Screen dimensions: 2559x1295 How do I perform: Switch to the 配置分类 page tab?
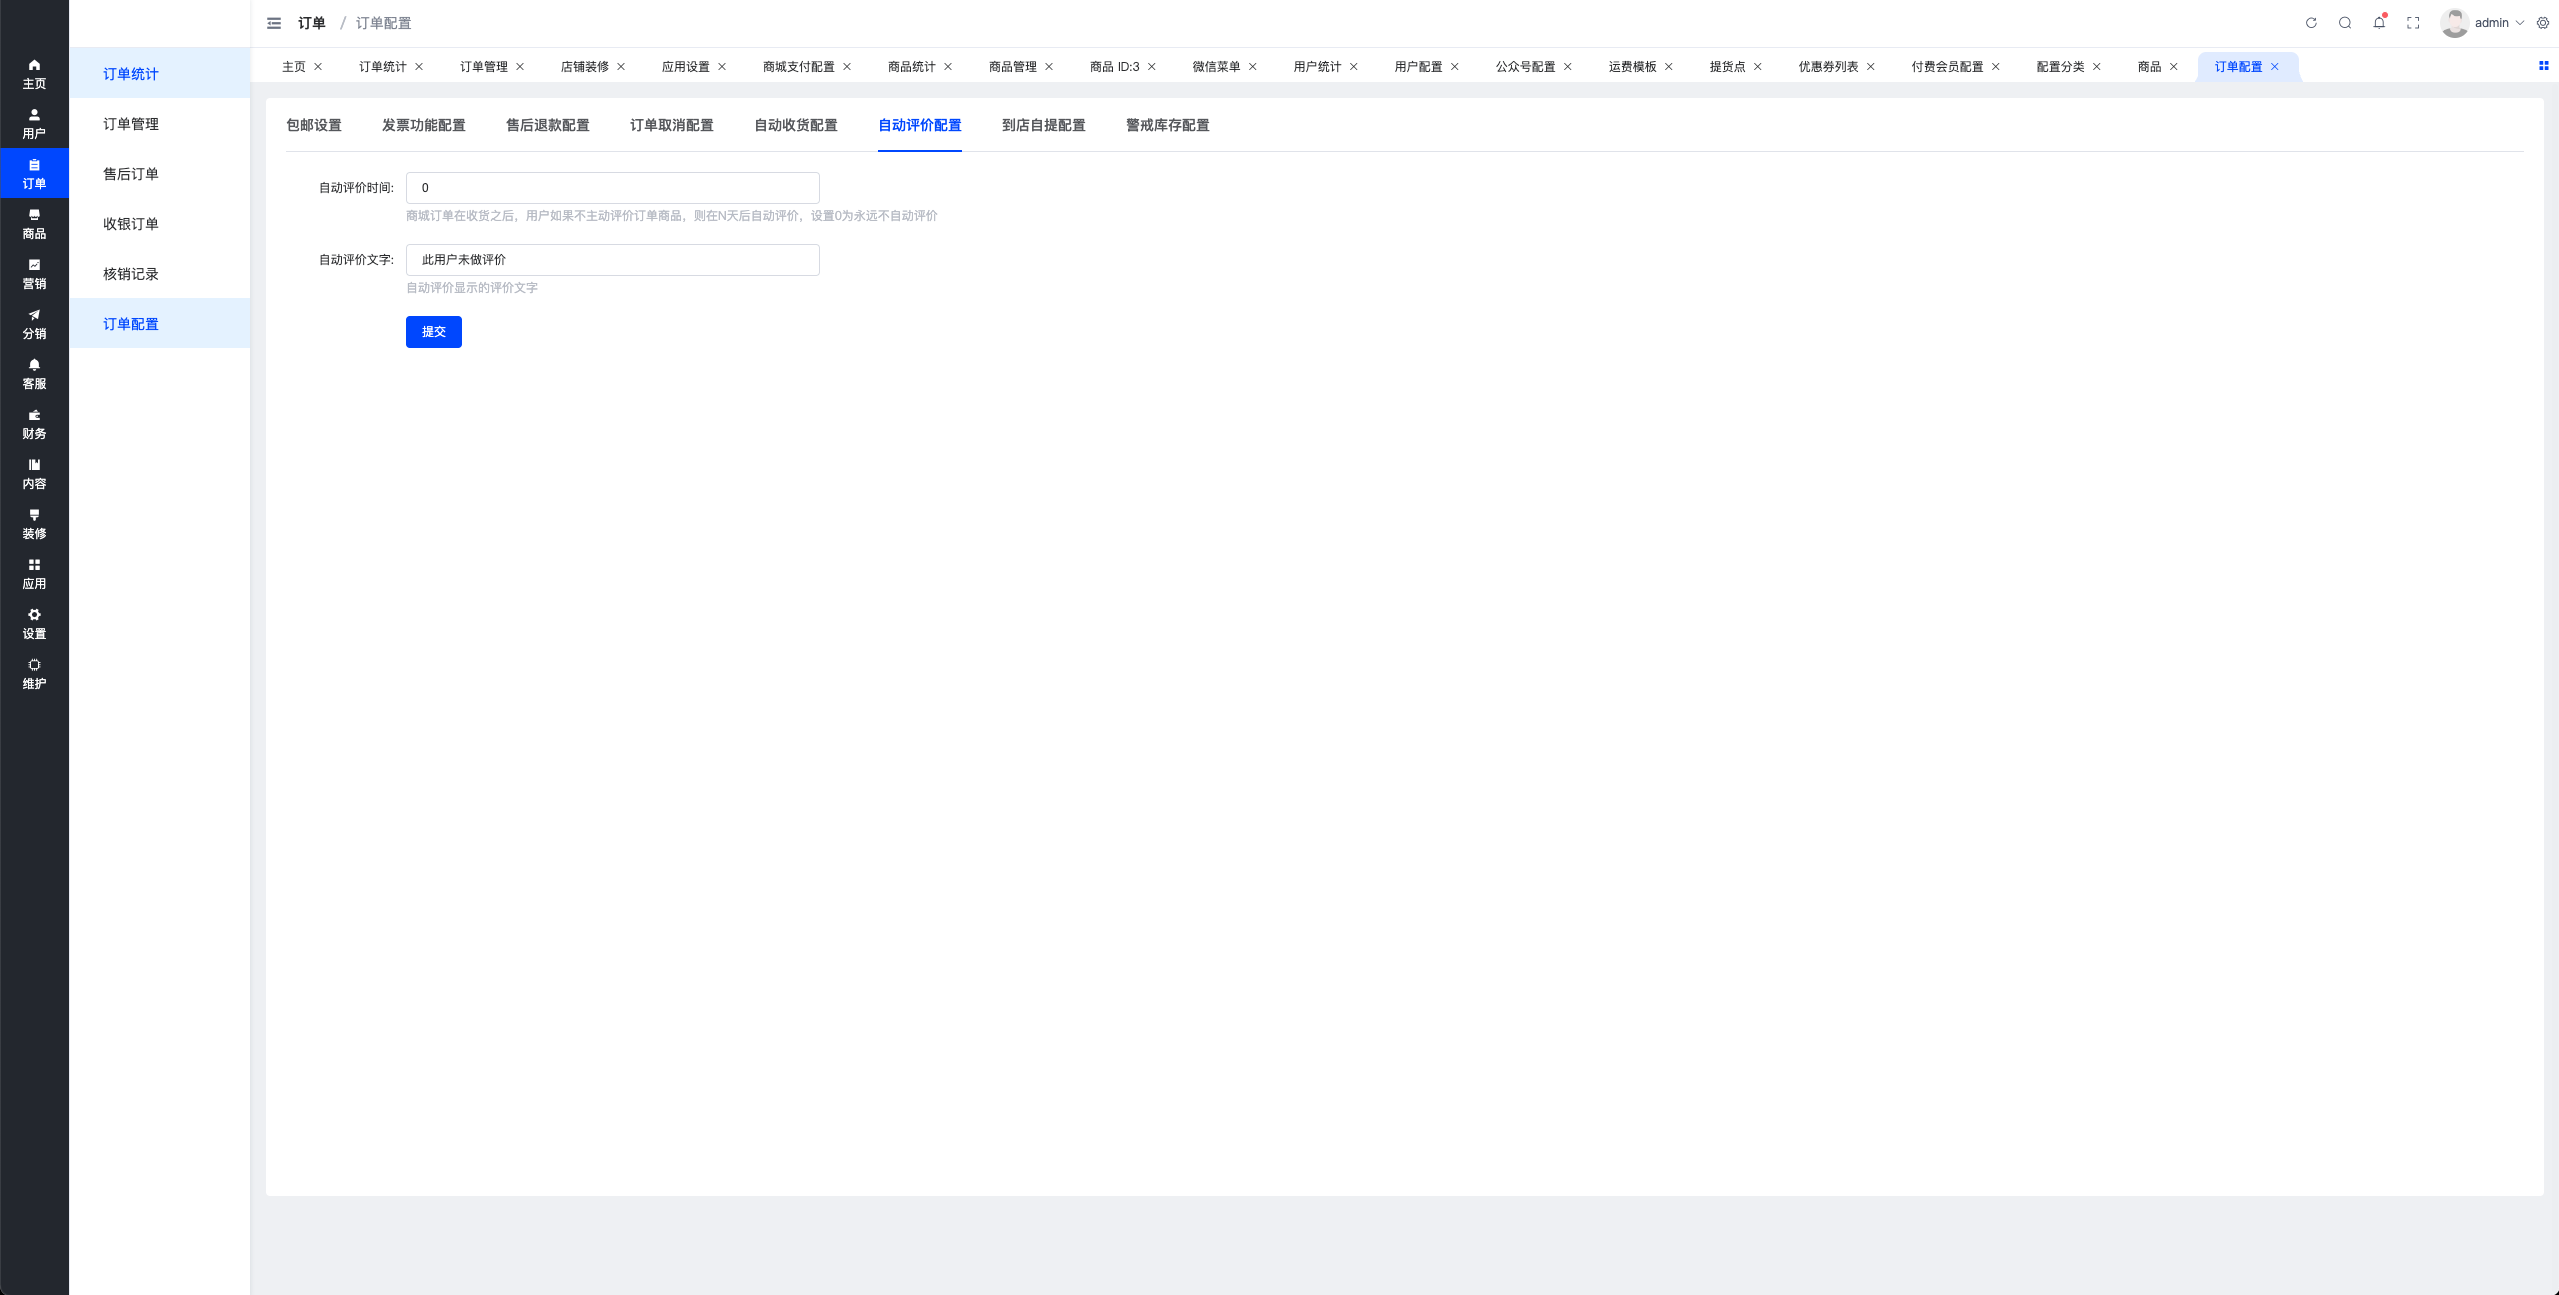coord(2060,67)
